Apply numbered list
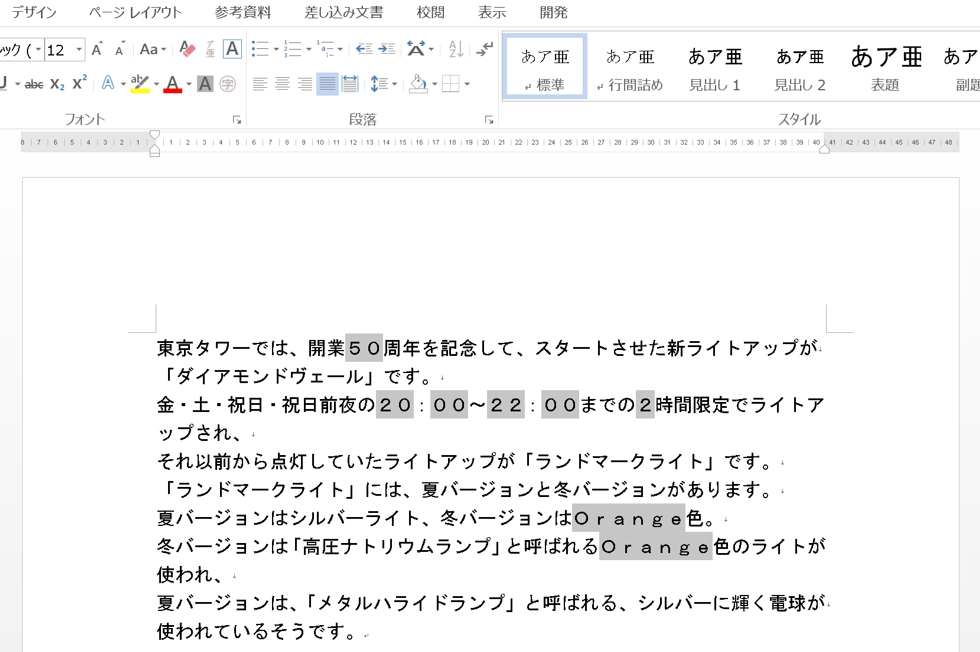Image resolution: width=980 pixels, height=652 pixels. coord(292,49)
